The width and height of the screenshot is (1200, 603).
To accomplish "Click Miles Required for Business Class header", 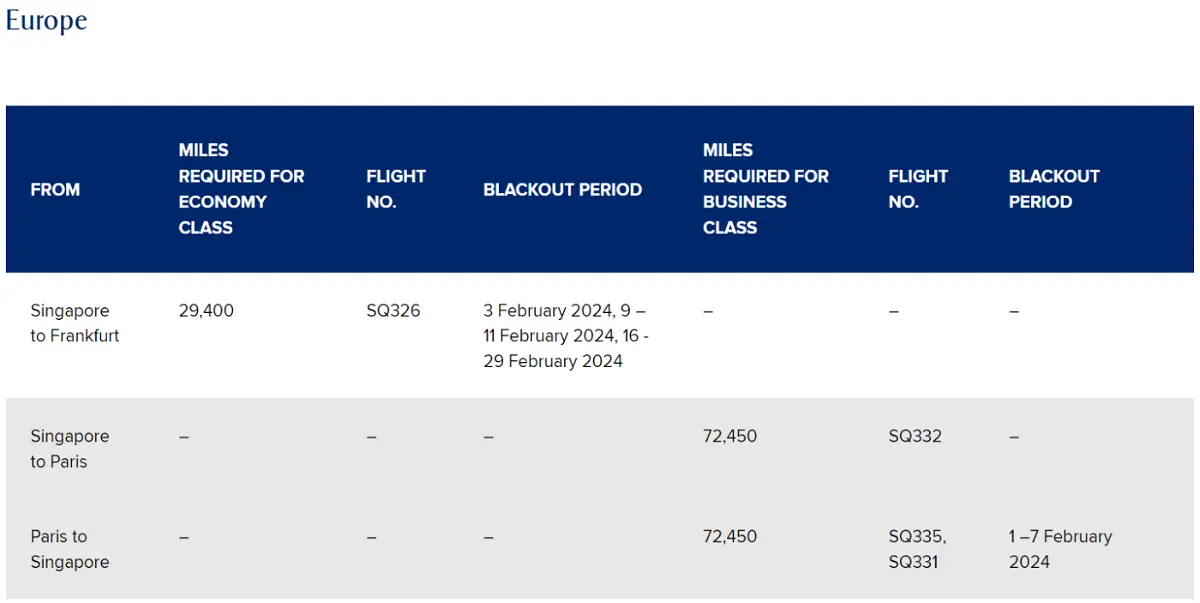I will tap(766, 189).
